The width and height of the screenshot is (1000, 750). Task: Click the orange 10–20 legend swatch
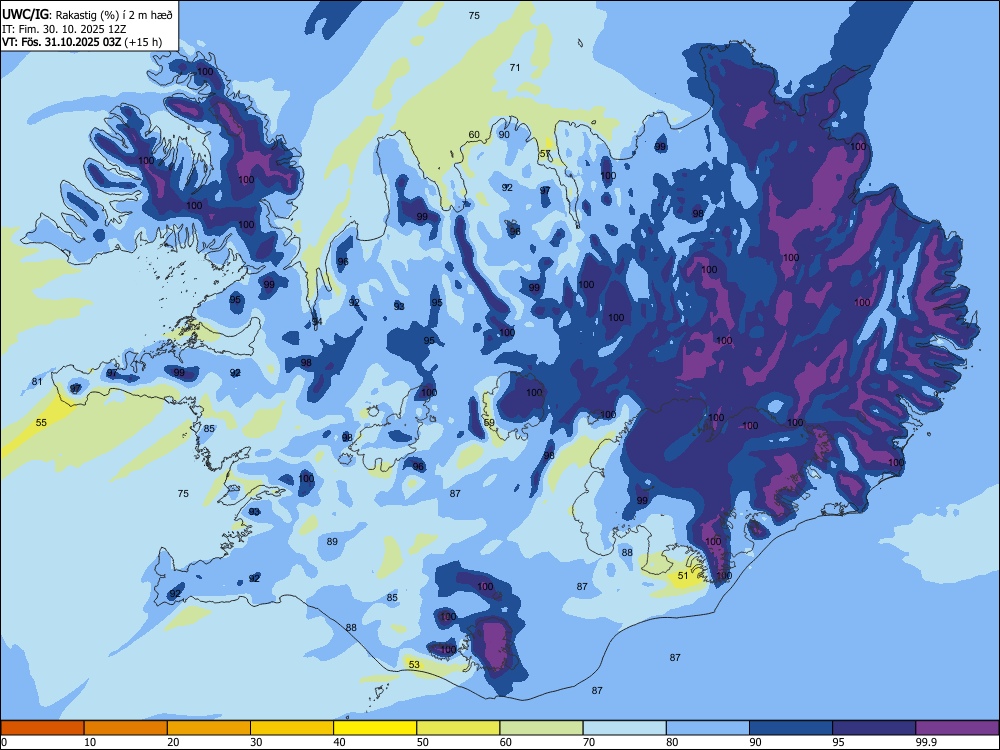click(126, 728)
